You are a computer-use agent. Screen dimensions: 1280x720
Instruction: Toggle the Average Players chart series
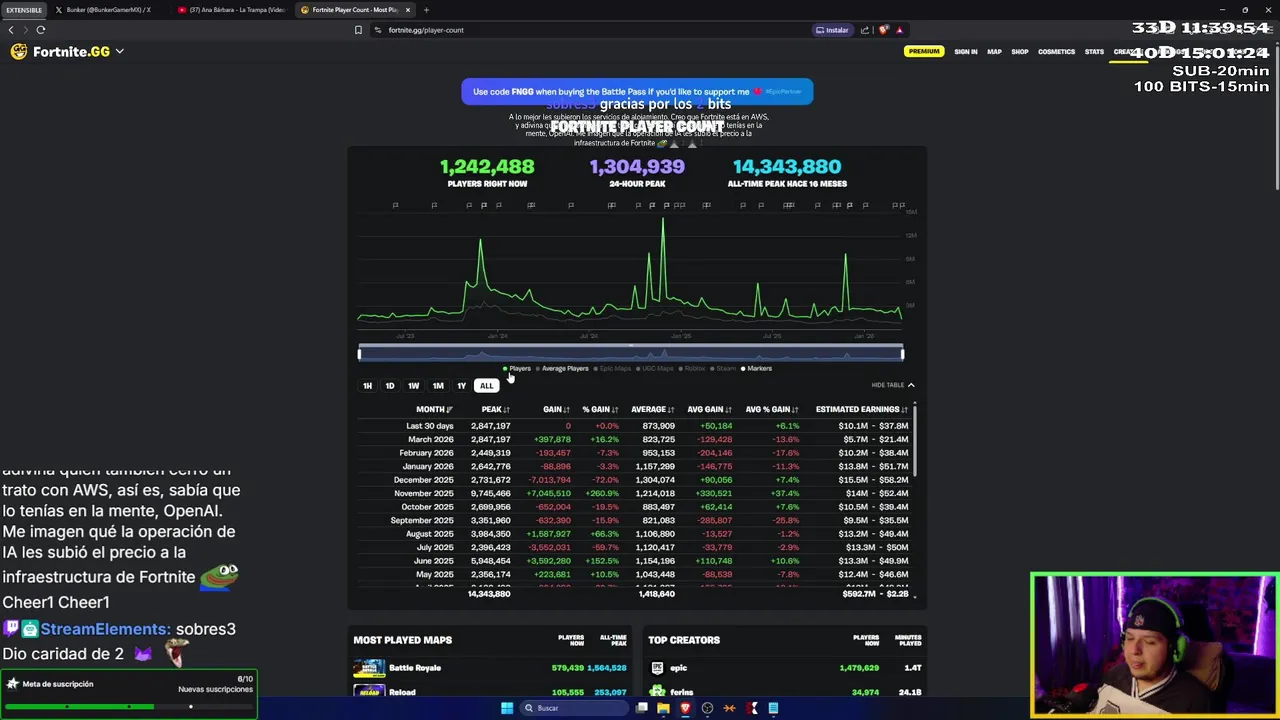(562, 368)
